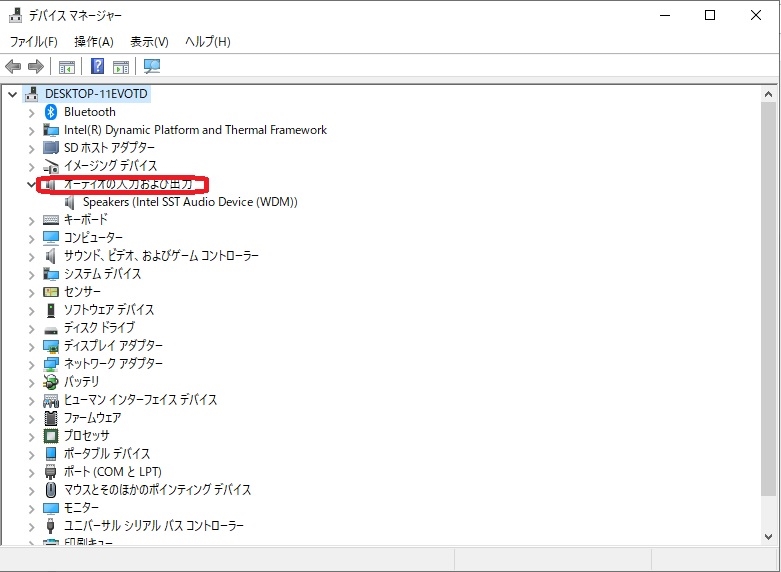
Task: Click the Bluetooth category icon
Action: [x=51, y=112]
